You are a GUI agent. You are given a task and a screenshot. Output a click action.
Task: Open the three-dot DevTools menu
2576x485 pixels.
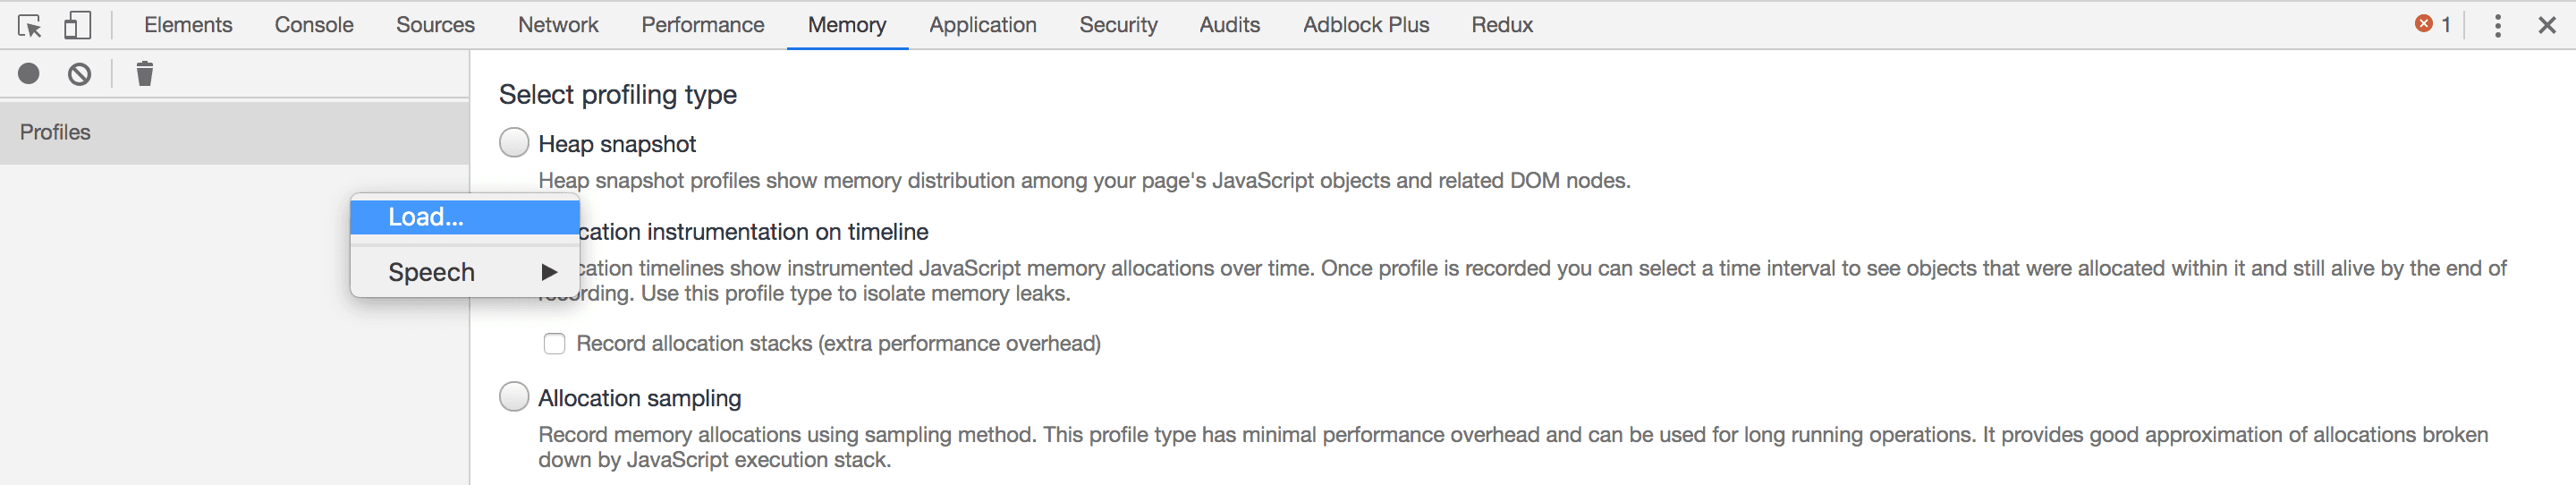[2497, 25]
